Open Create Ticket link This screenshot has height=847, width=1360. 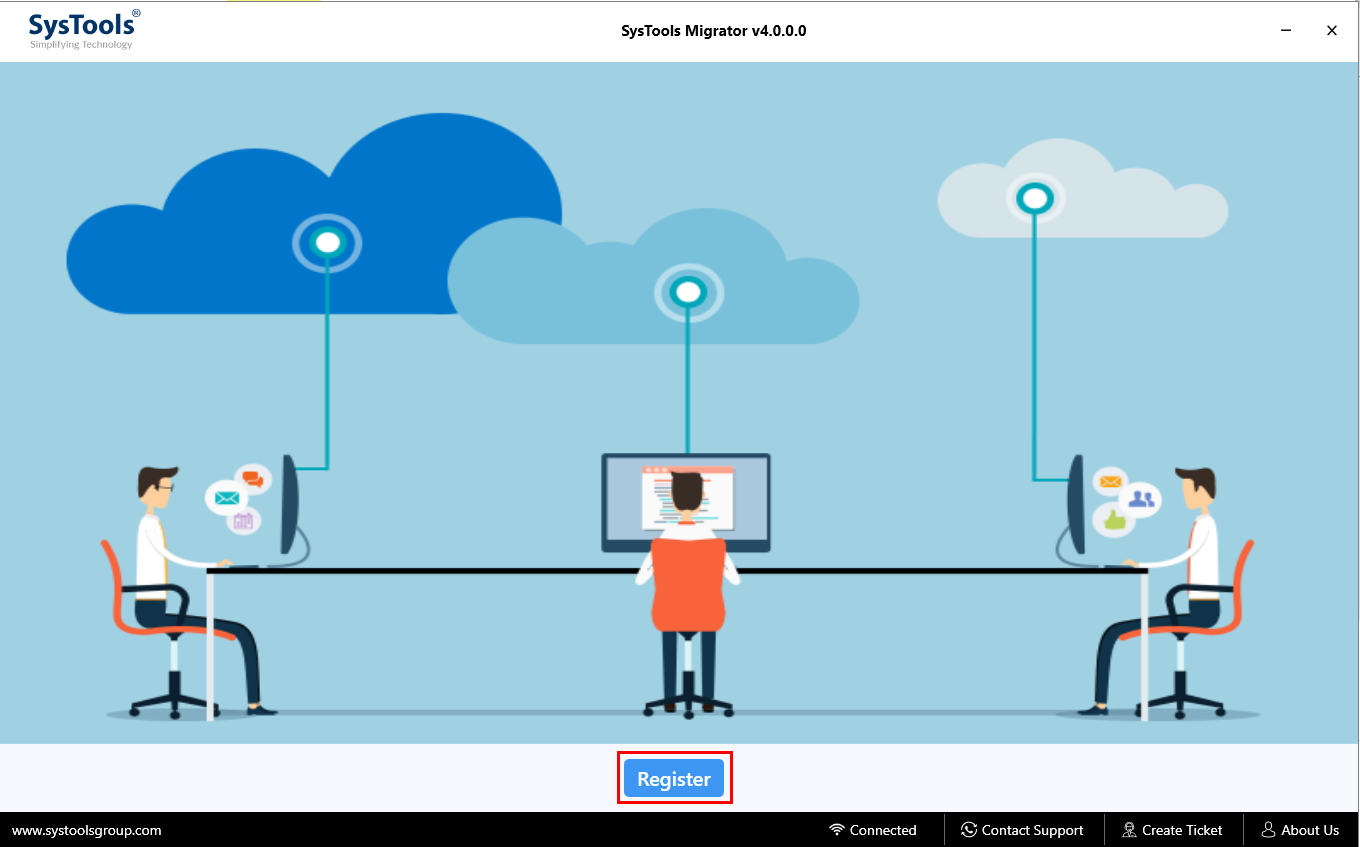[x=1172, y=830]
